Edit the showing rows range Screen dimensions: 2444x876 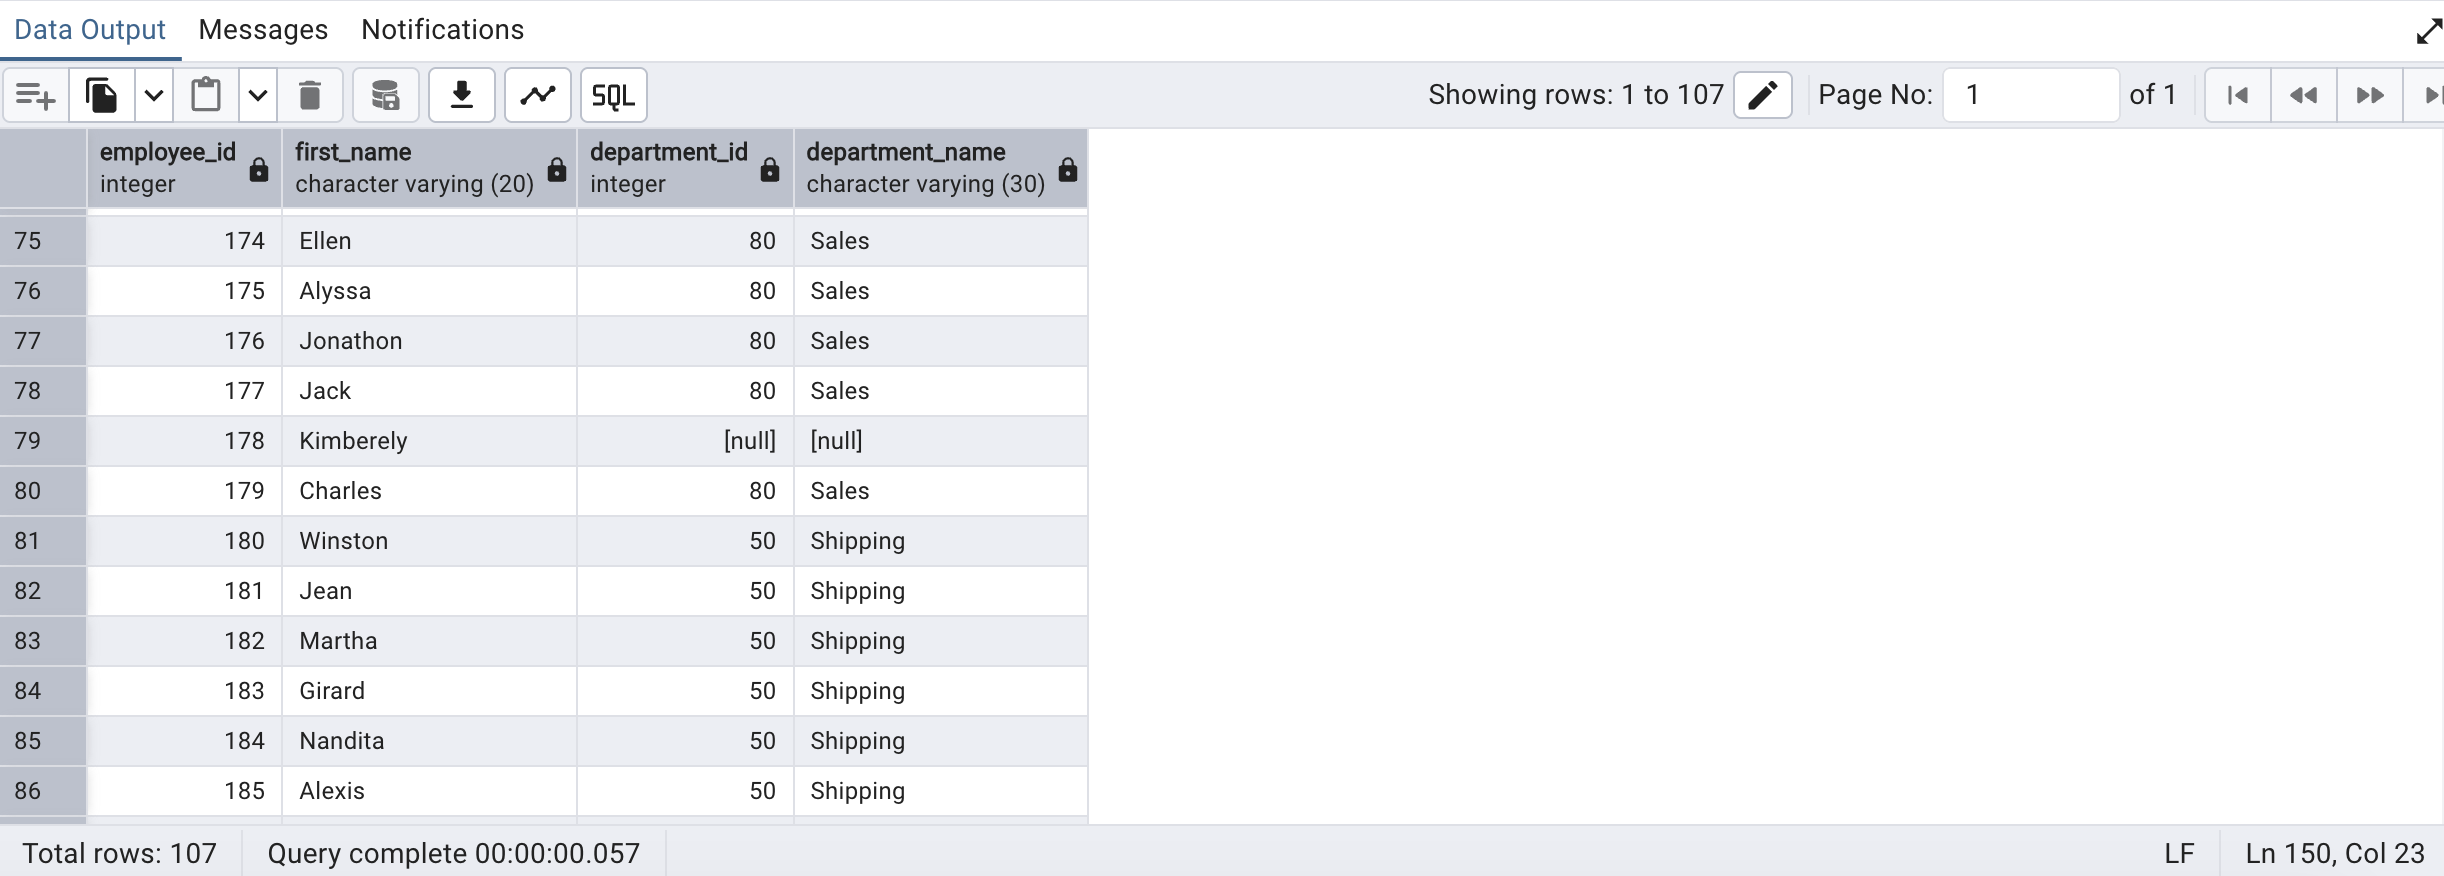coord(1762,95)
